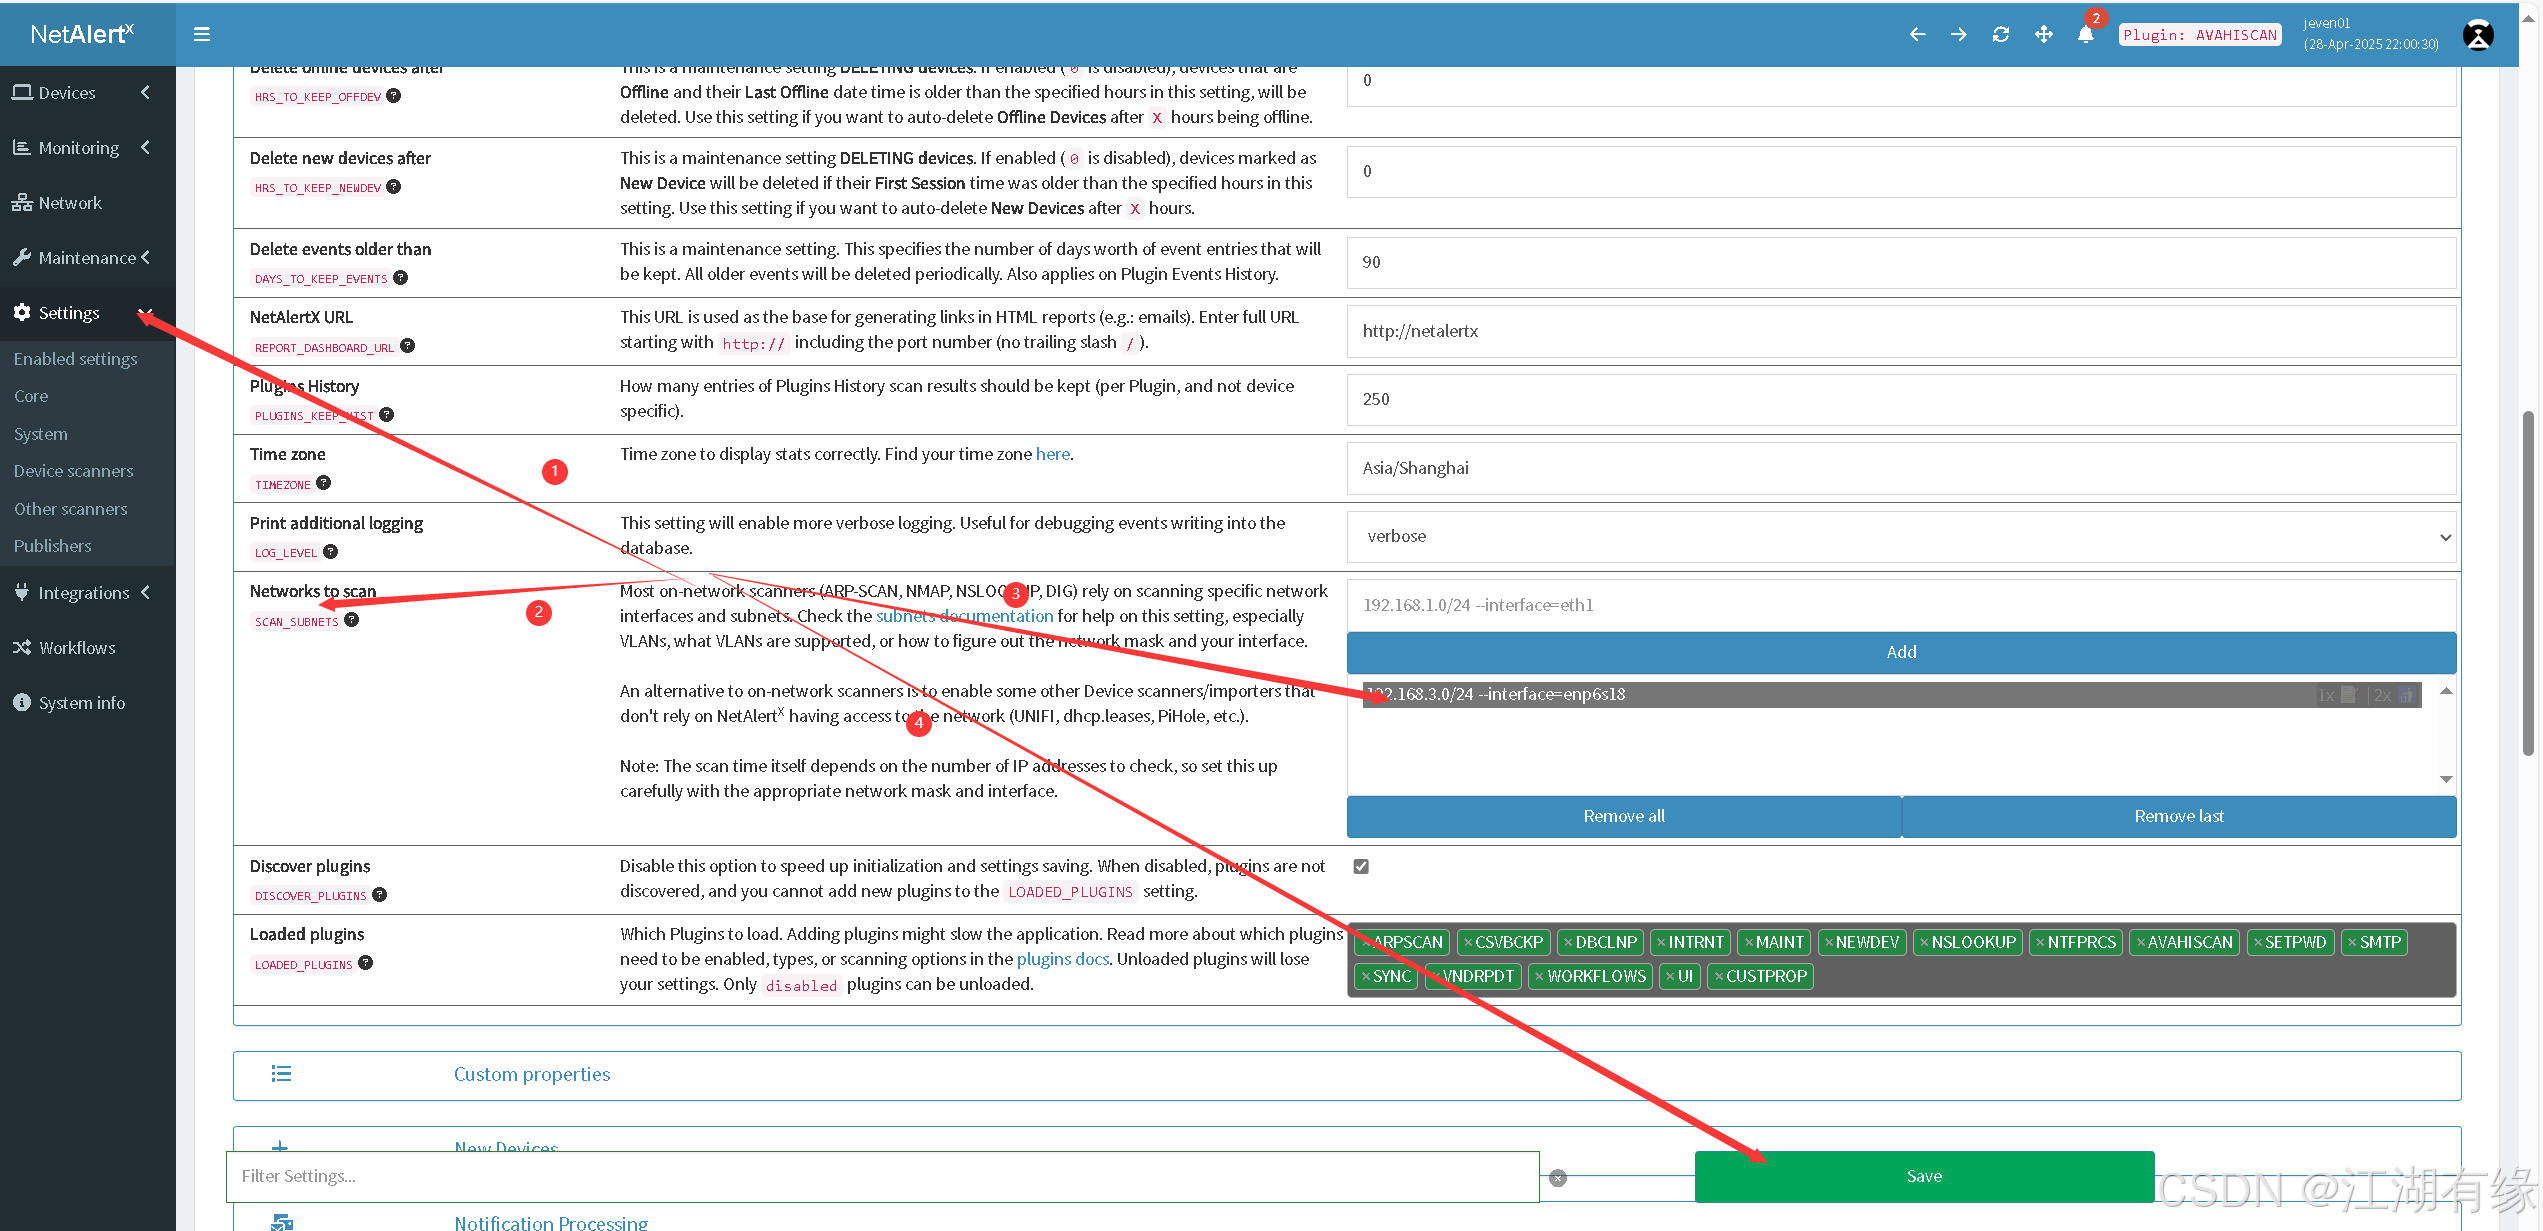Open help for HRS_TO_KEEP_NEWDEV
Viewport: 2543px width, 1231px height.
pos(394,187)
